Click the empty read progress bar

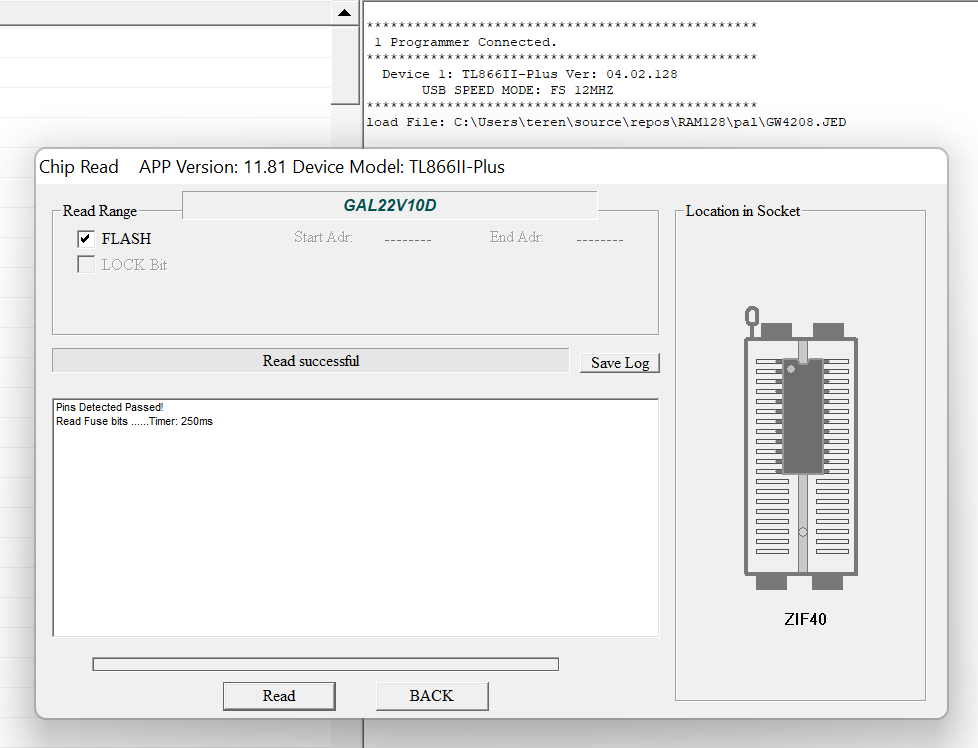(x=325, y=664)
